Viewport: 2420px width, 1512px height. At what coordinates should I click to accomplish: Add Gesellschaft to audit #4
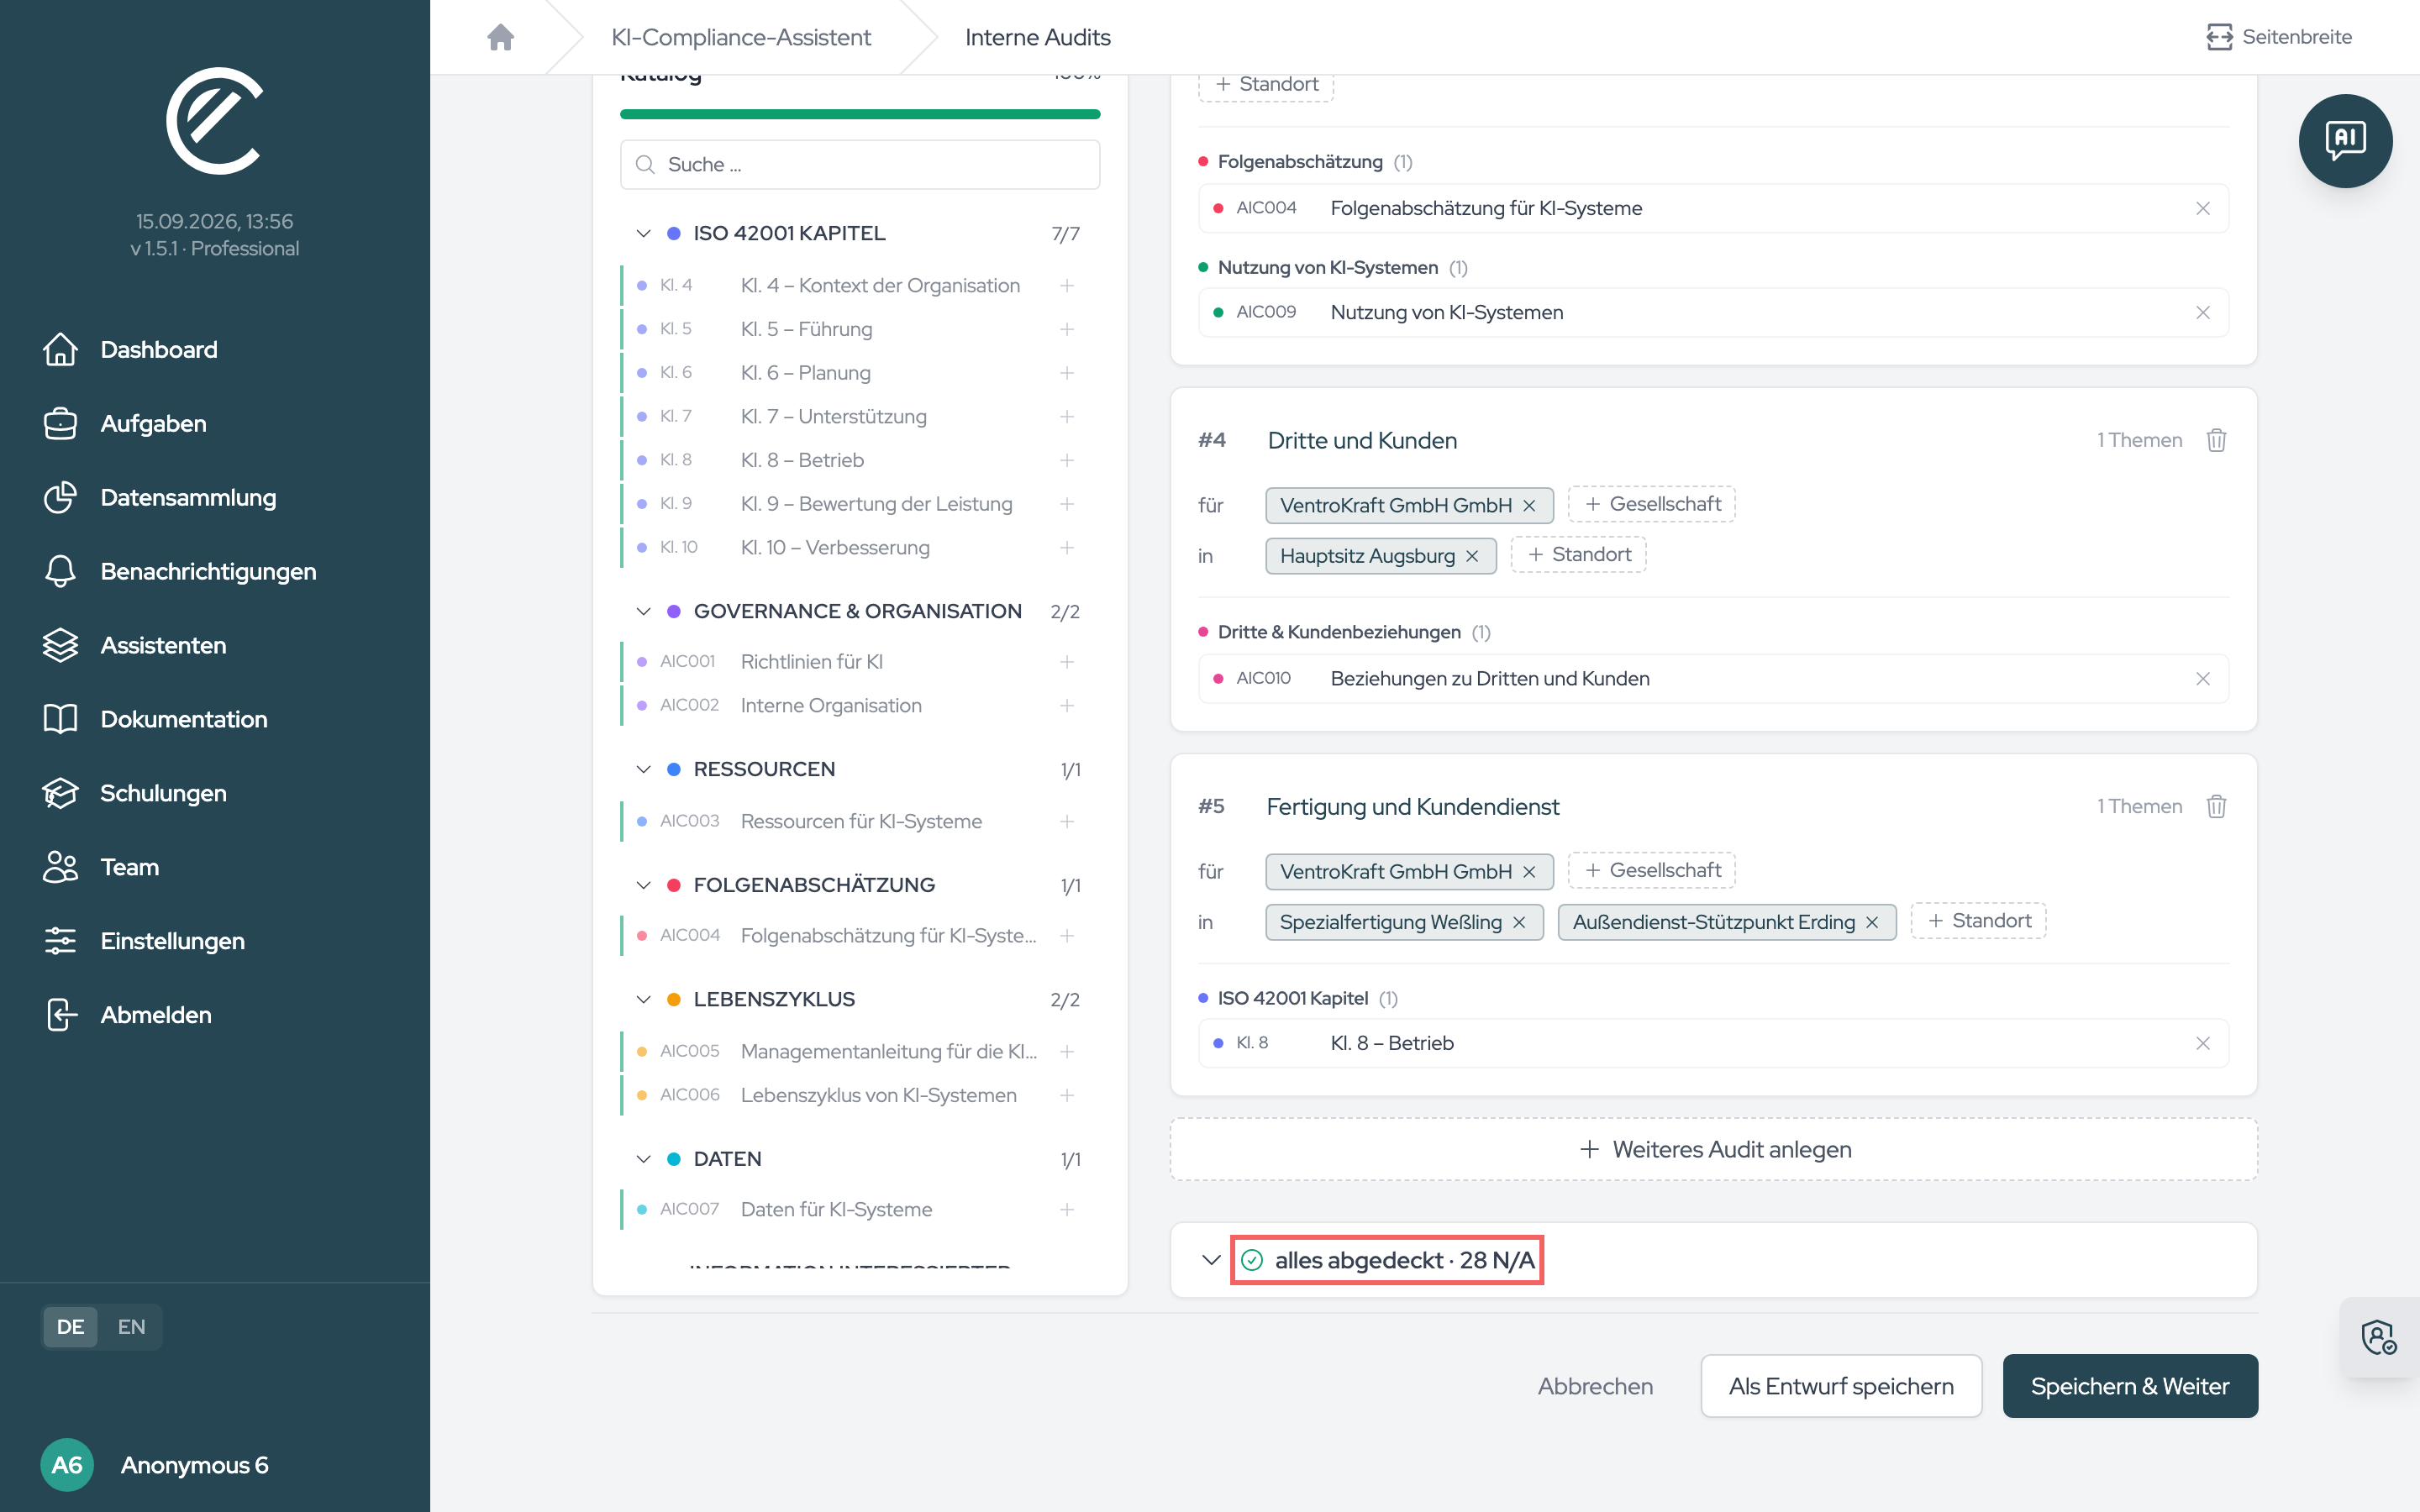tap(1652, 505)
